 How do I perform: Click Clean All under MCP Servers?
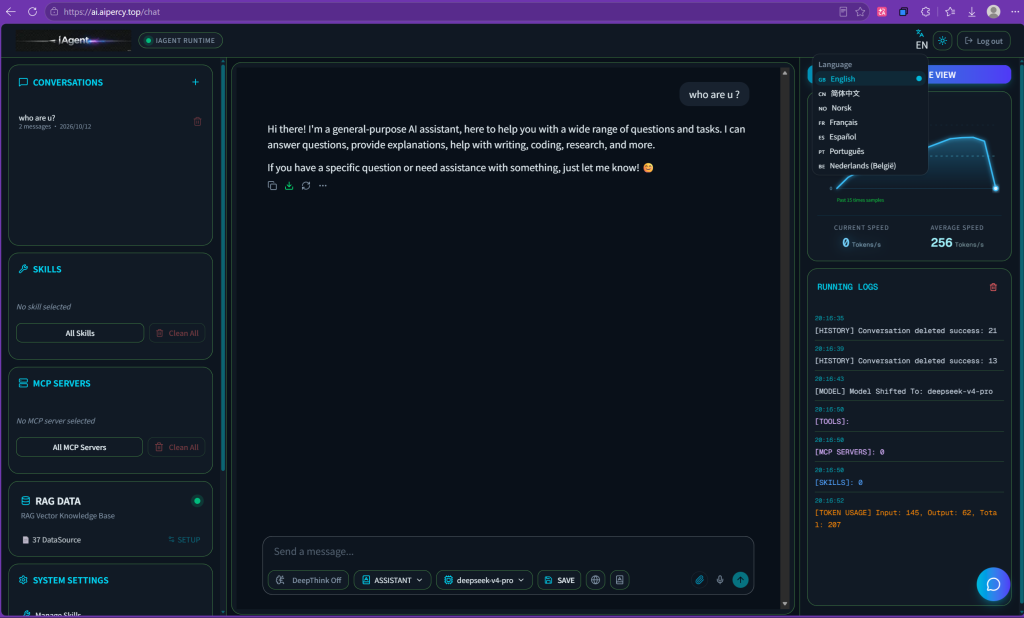coord(176,447)
